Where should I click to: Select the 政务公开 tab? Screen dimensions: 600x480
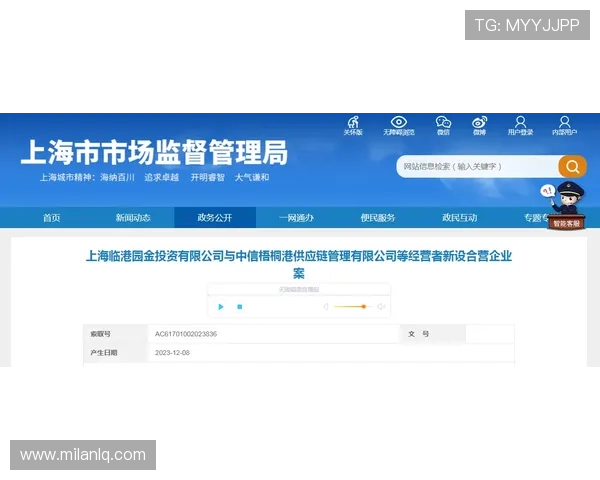point(215,218)
